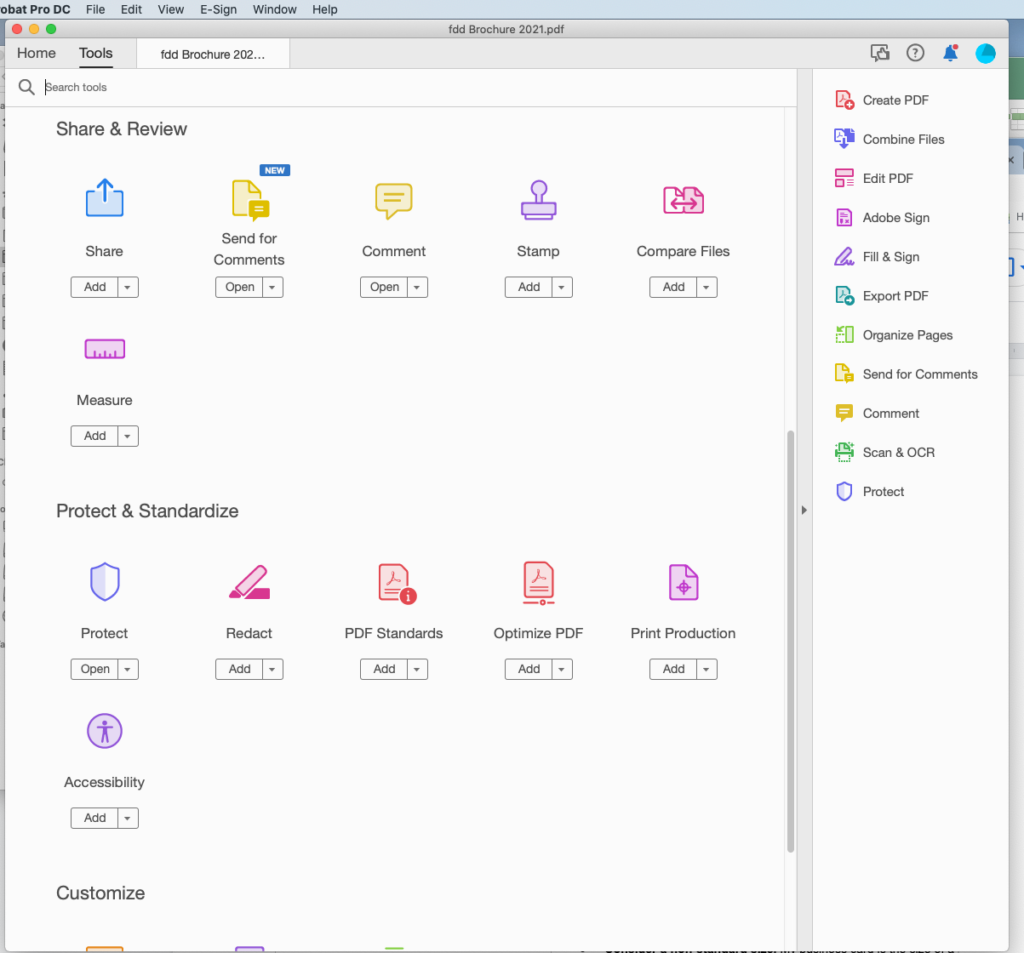Open Organize Pages from the right sidebar
Image resolution: width=1024 pixels, height=953 pixels.
(893, 335)
